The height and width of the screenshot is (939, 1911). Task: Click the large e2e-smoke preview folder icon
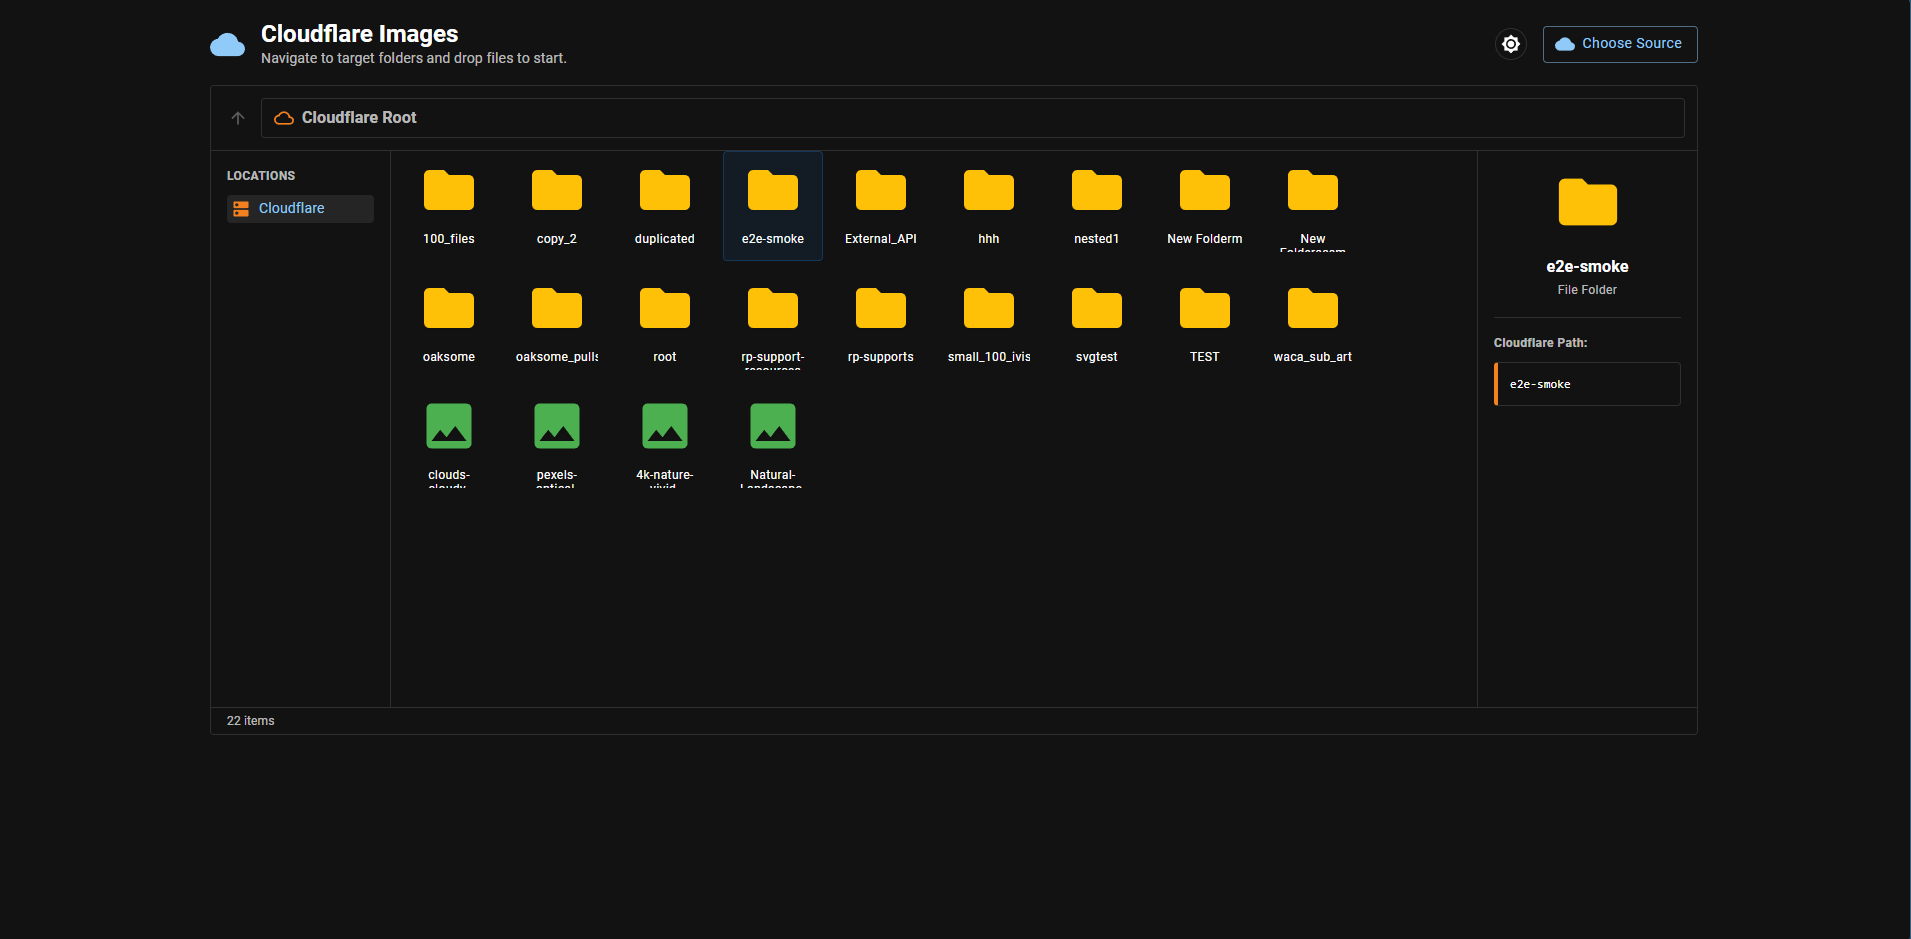[1587, 203]
